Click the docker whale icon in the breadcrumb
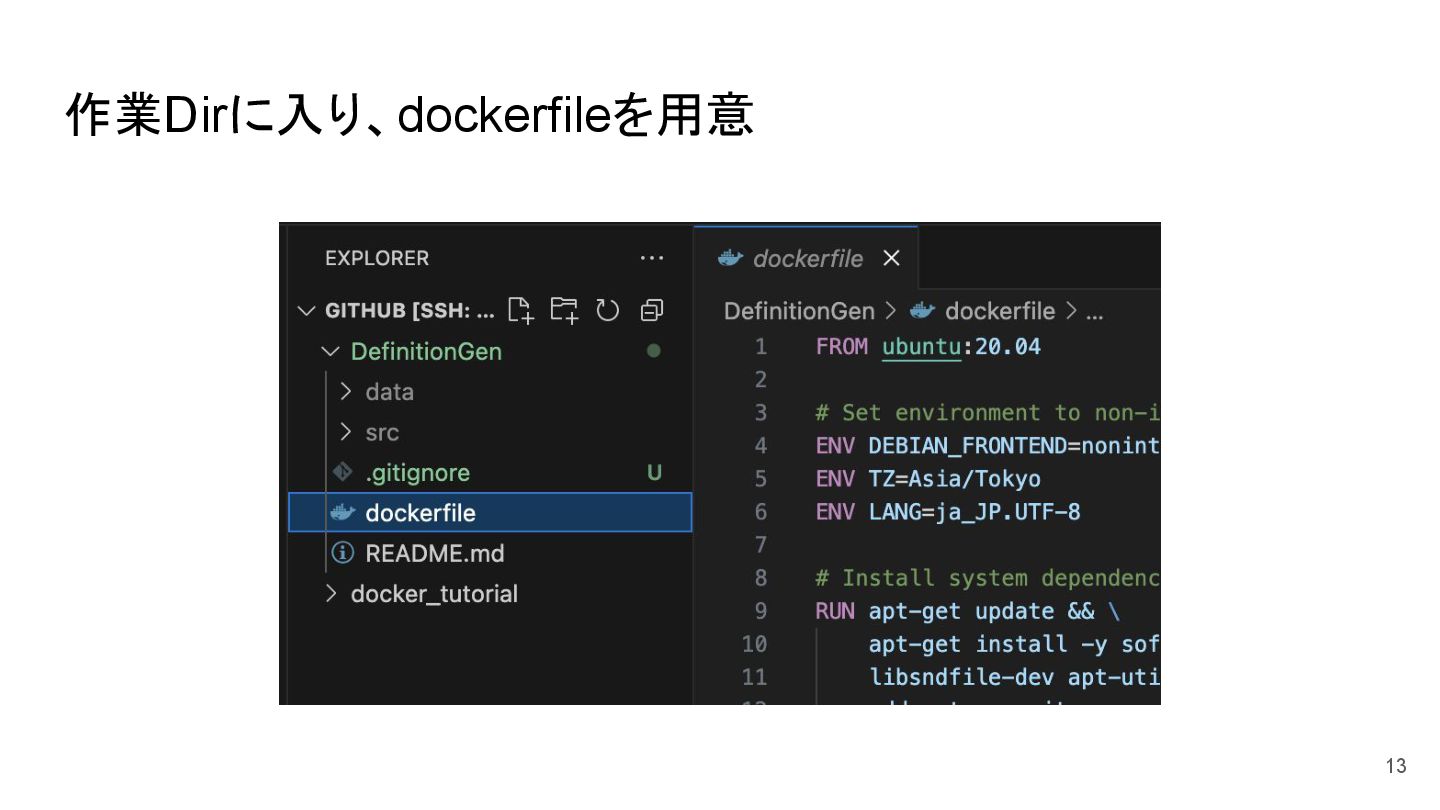This screenshot has height=810, width=1440. coord(923,311)
